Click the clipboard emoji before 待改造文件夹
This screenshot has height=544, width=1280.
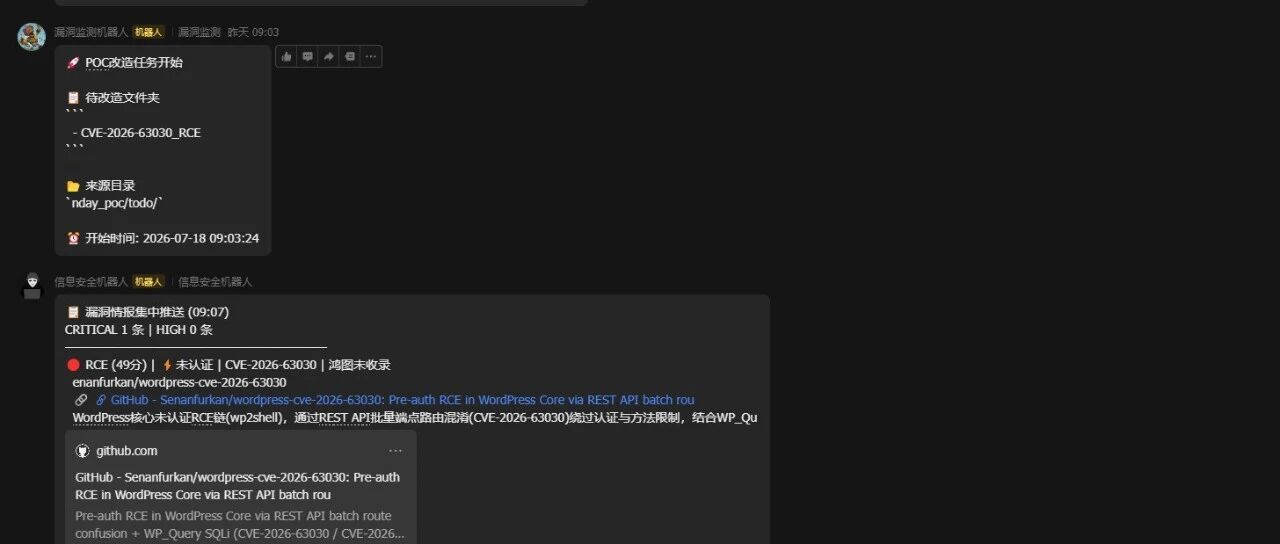pos(73,98)
